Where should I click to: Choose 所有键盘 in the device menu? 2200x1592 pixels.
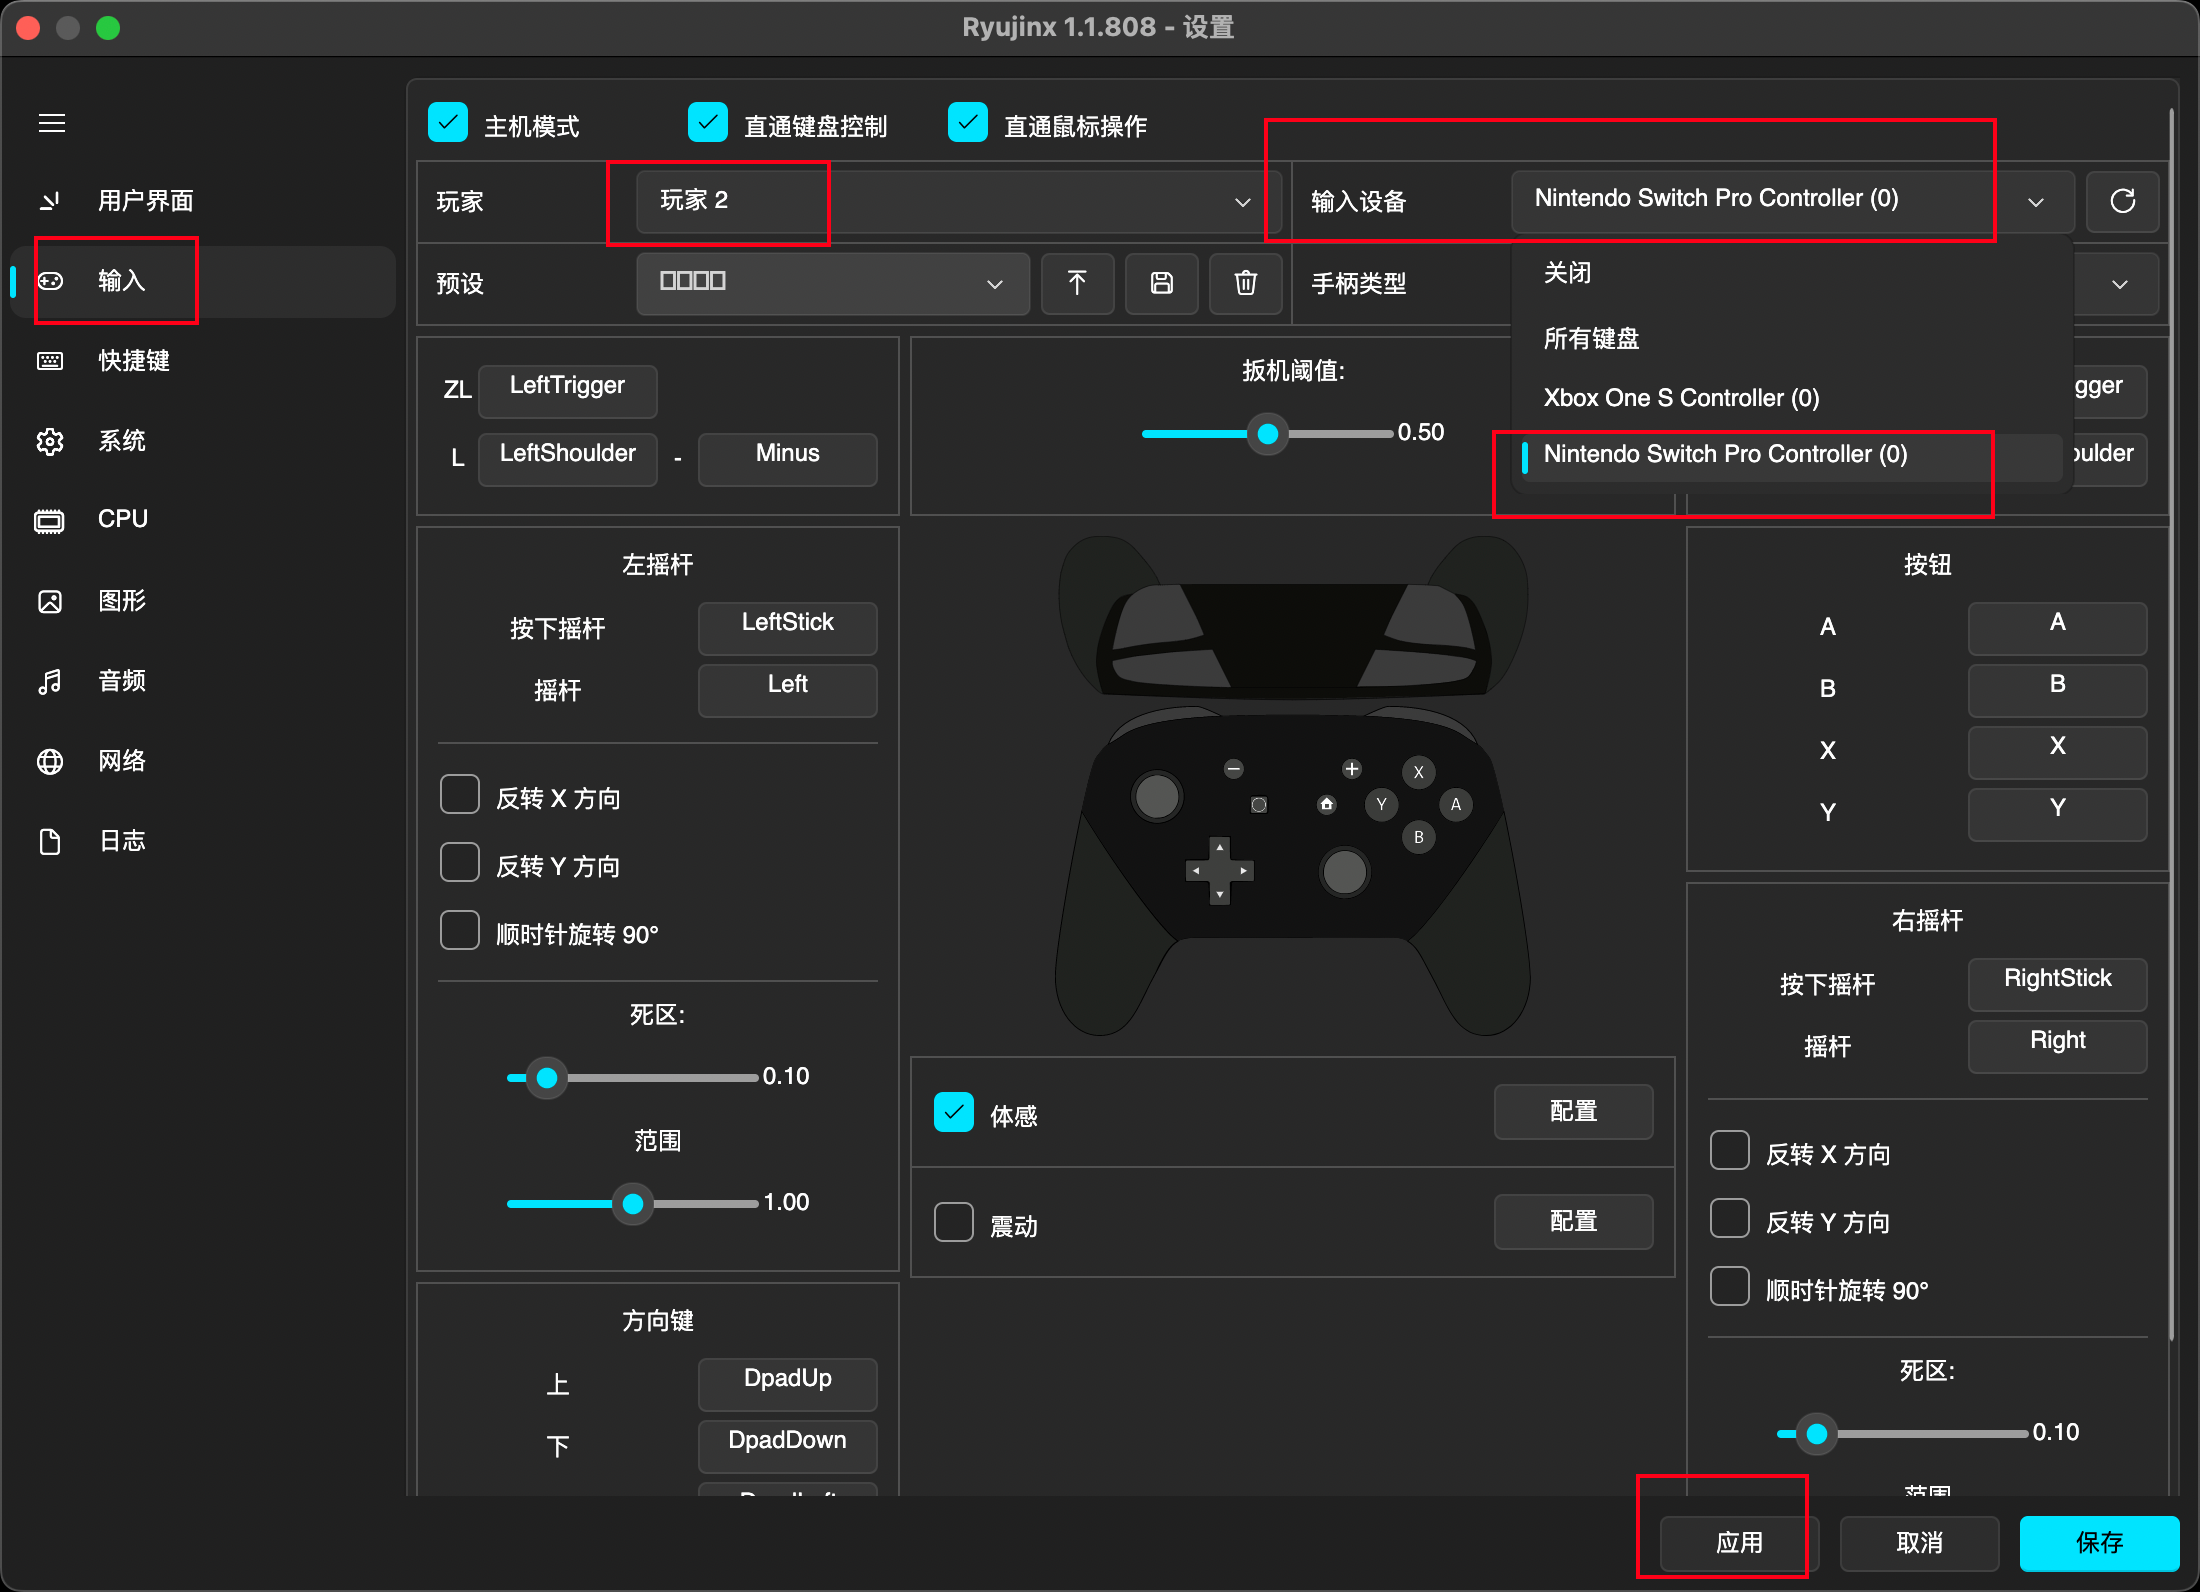pos(1590,338)
